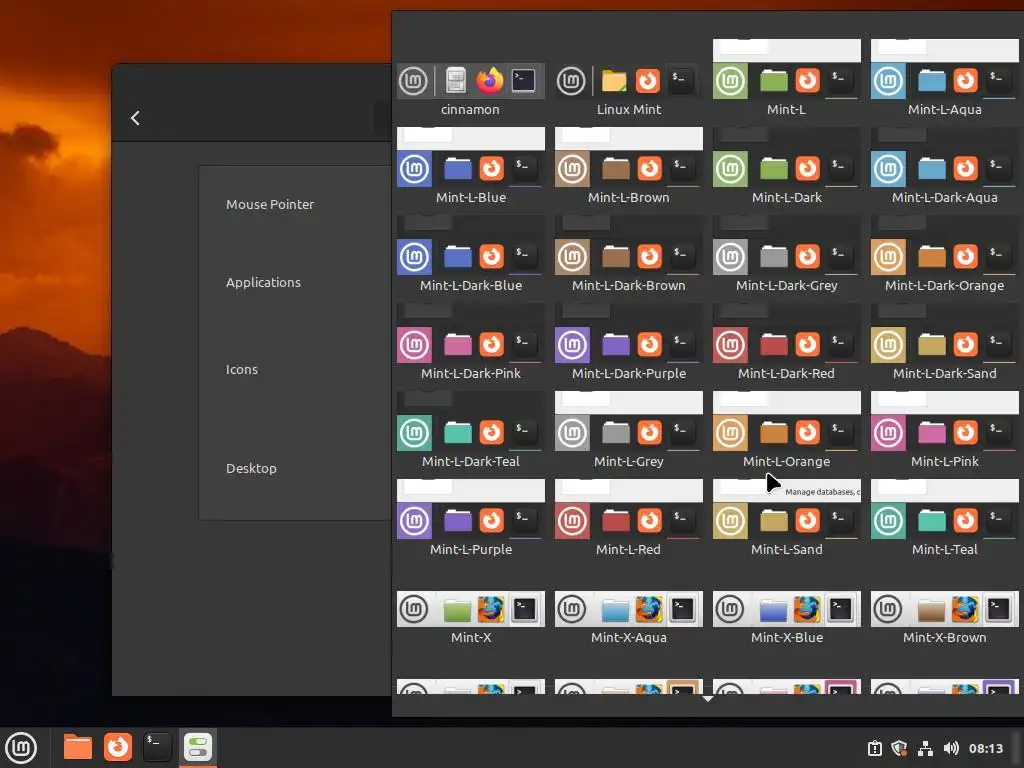The image size is (1024, 768).
Task: Open the Files manager from the panel
Action: pyautogui.click(x=78, y=747)
